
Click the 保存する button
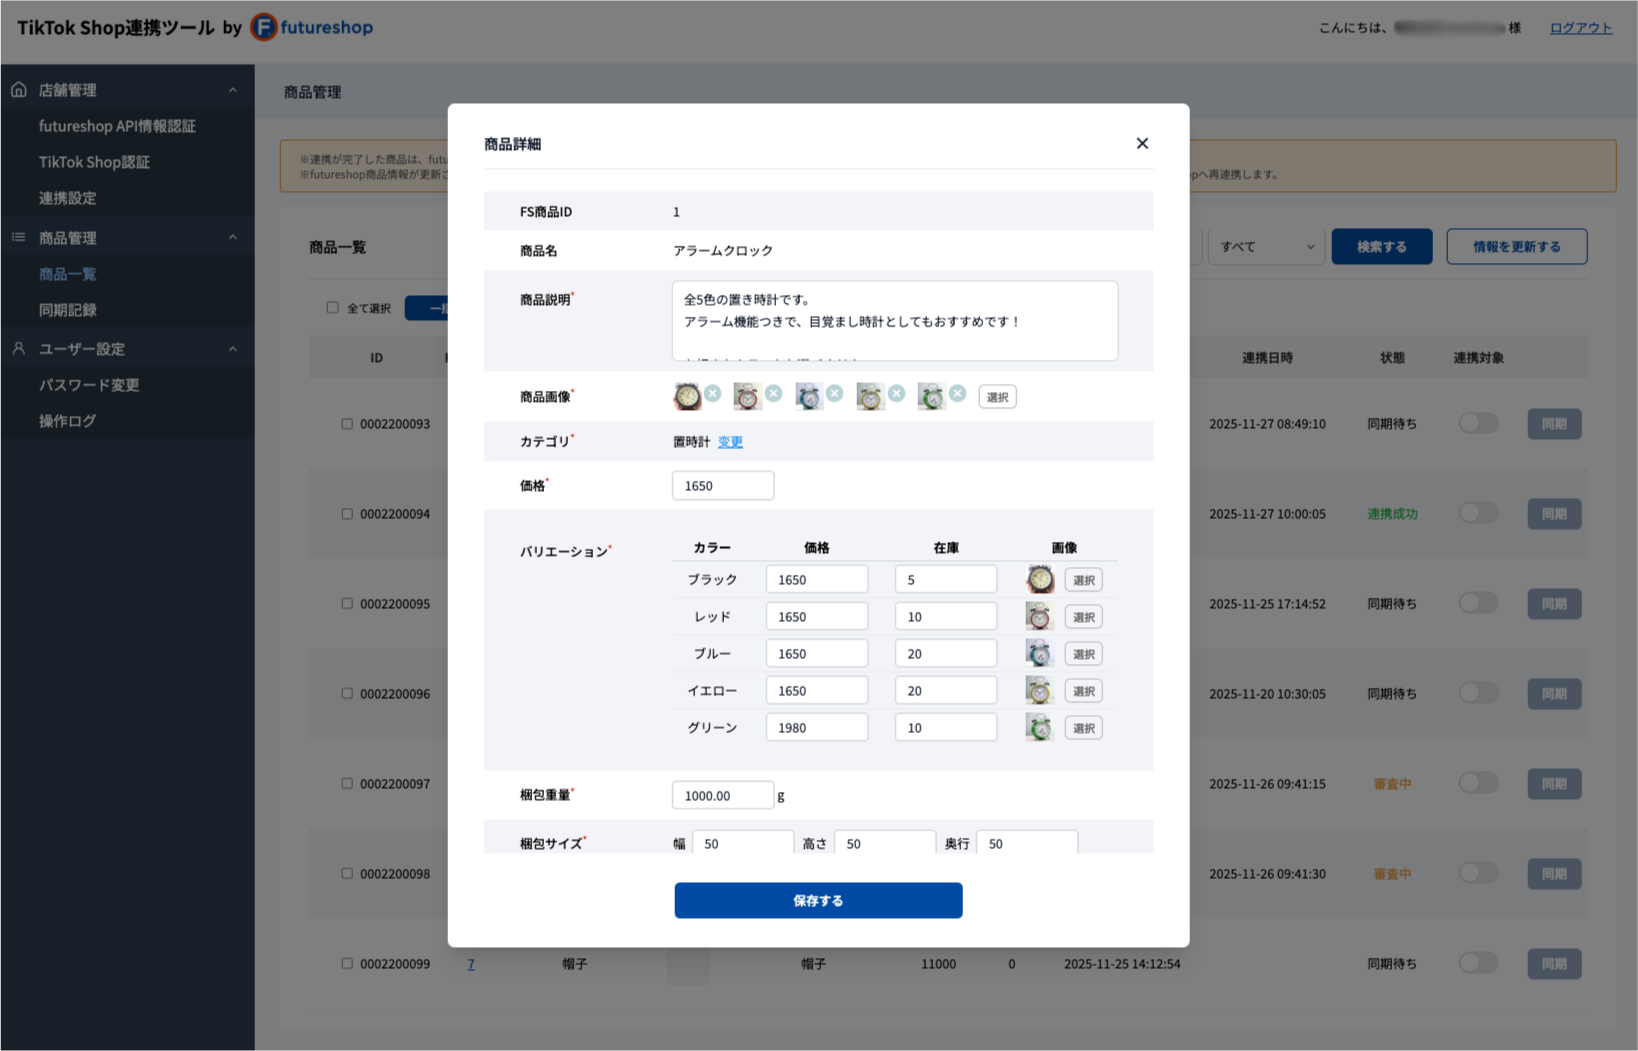tap(818, 900)
